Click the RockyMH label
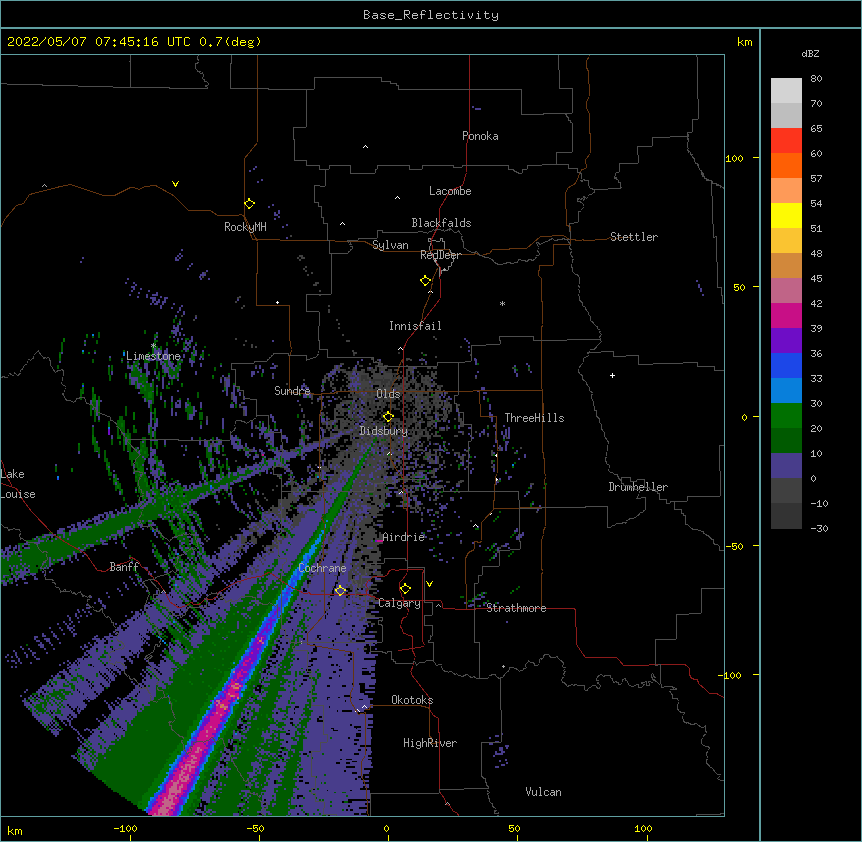The height and width of the screenshot is (842, 862). pyautogui.click(x=245, y=227)
